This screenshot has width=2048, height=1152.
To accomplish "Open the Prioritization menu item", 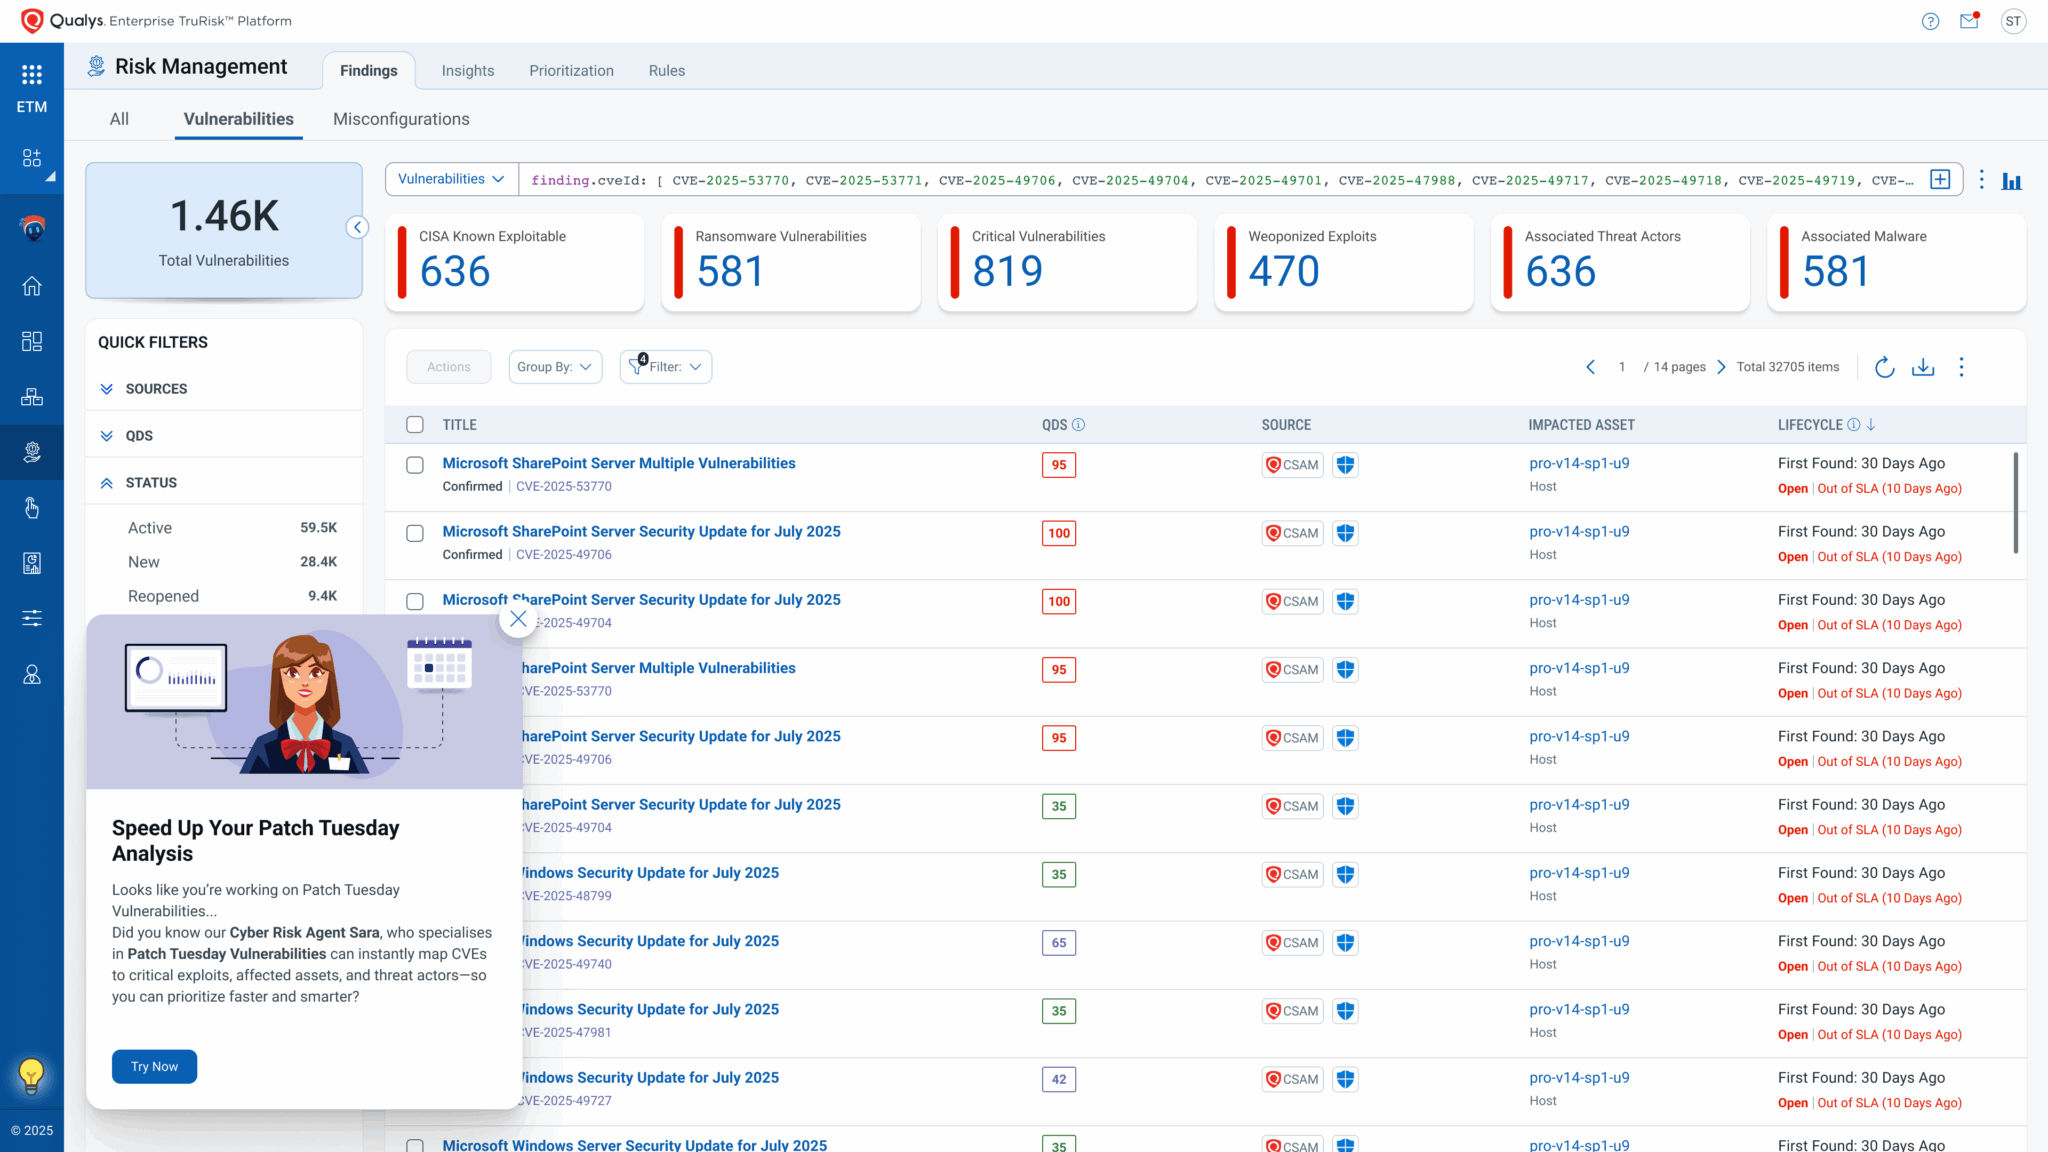I will click(x=571, y=70).
